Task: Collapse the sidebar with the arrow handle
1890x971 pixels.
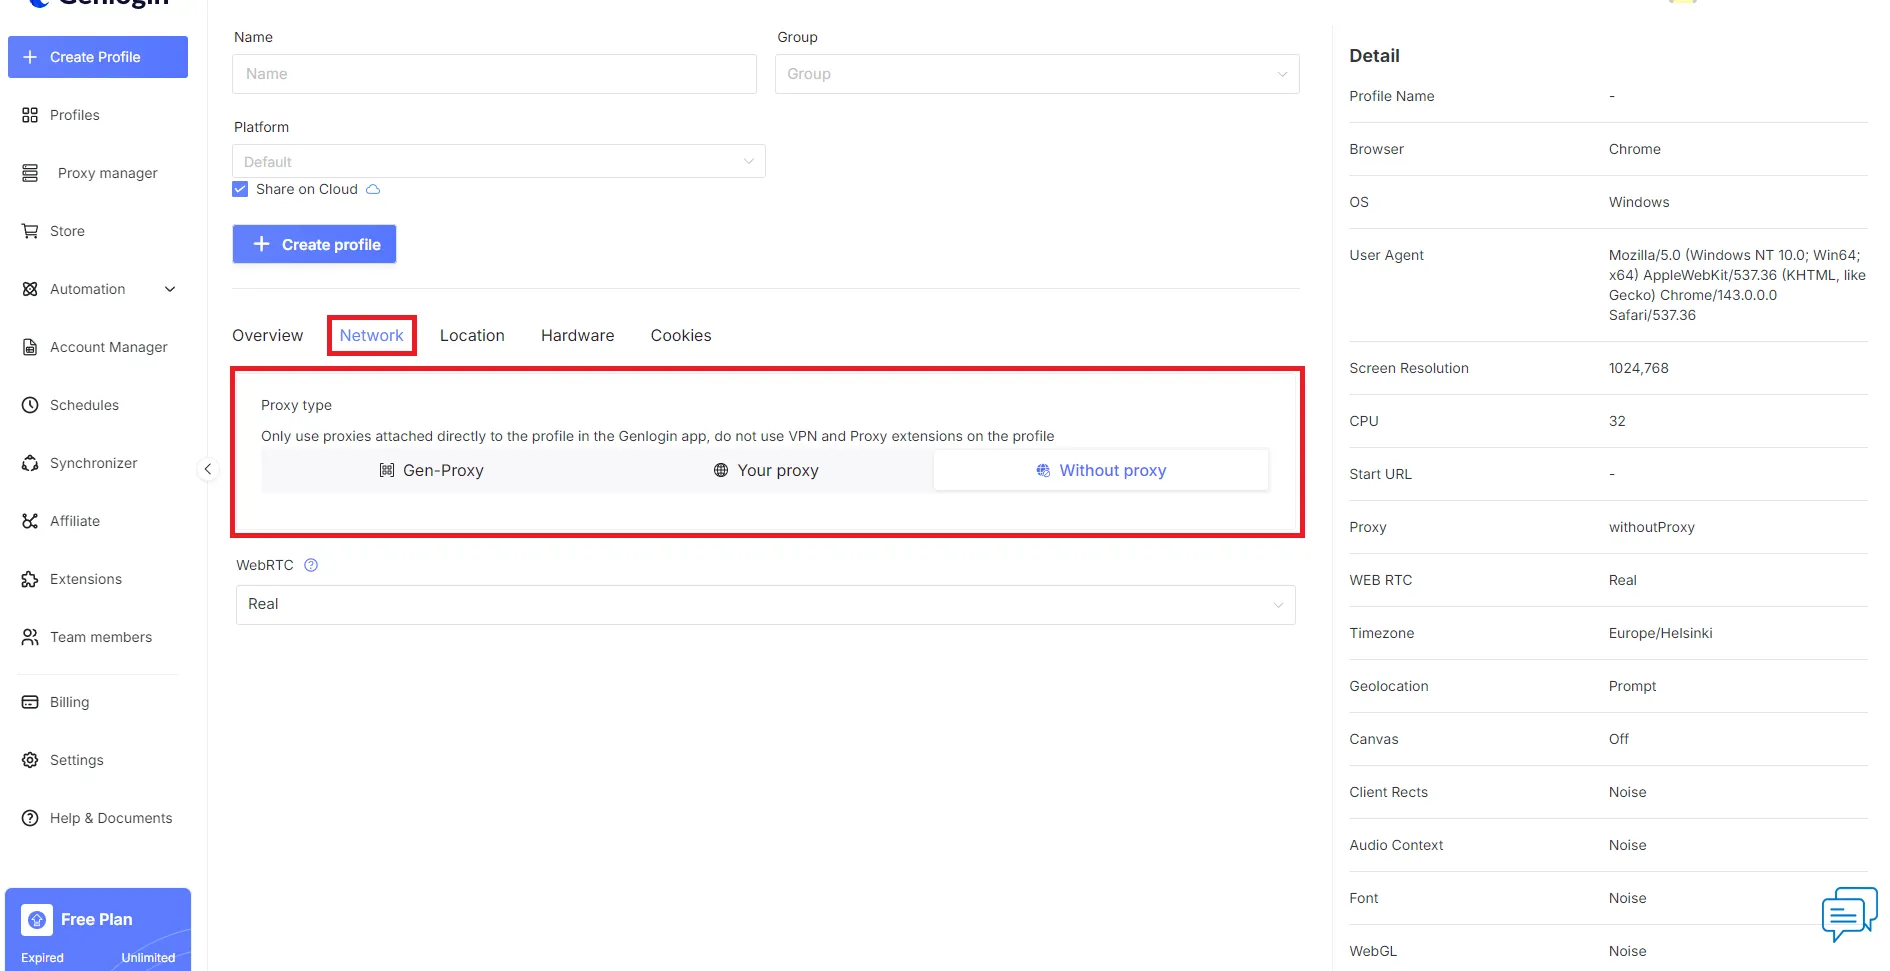Action: [x=208, y=469]
